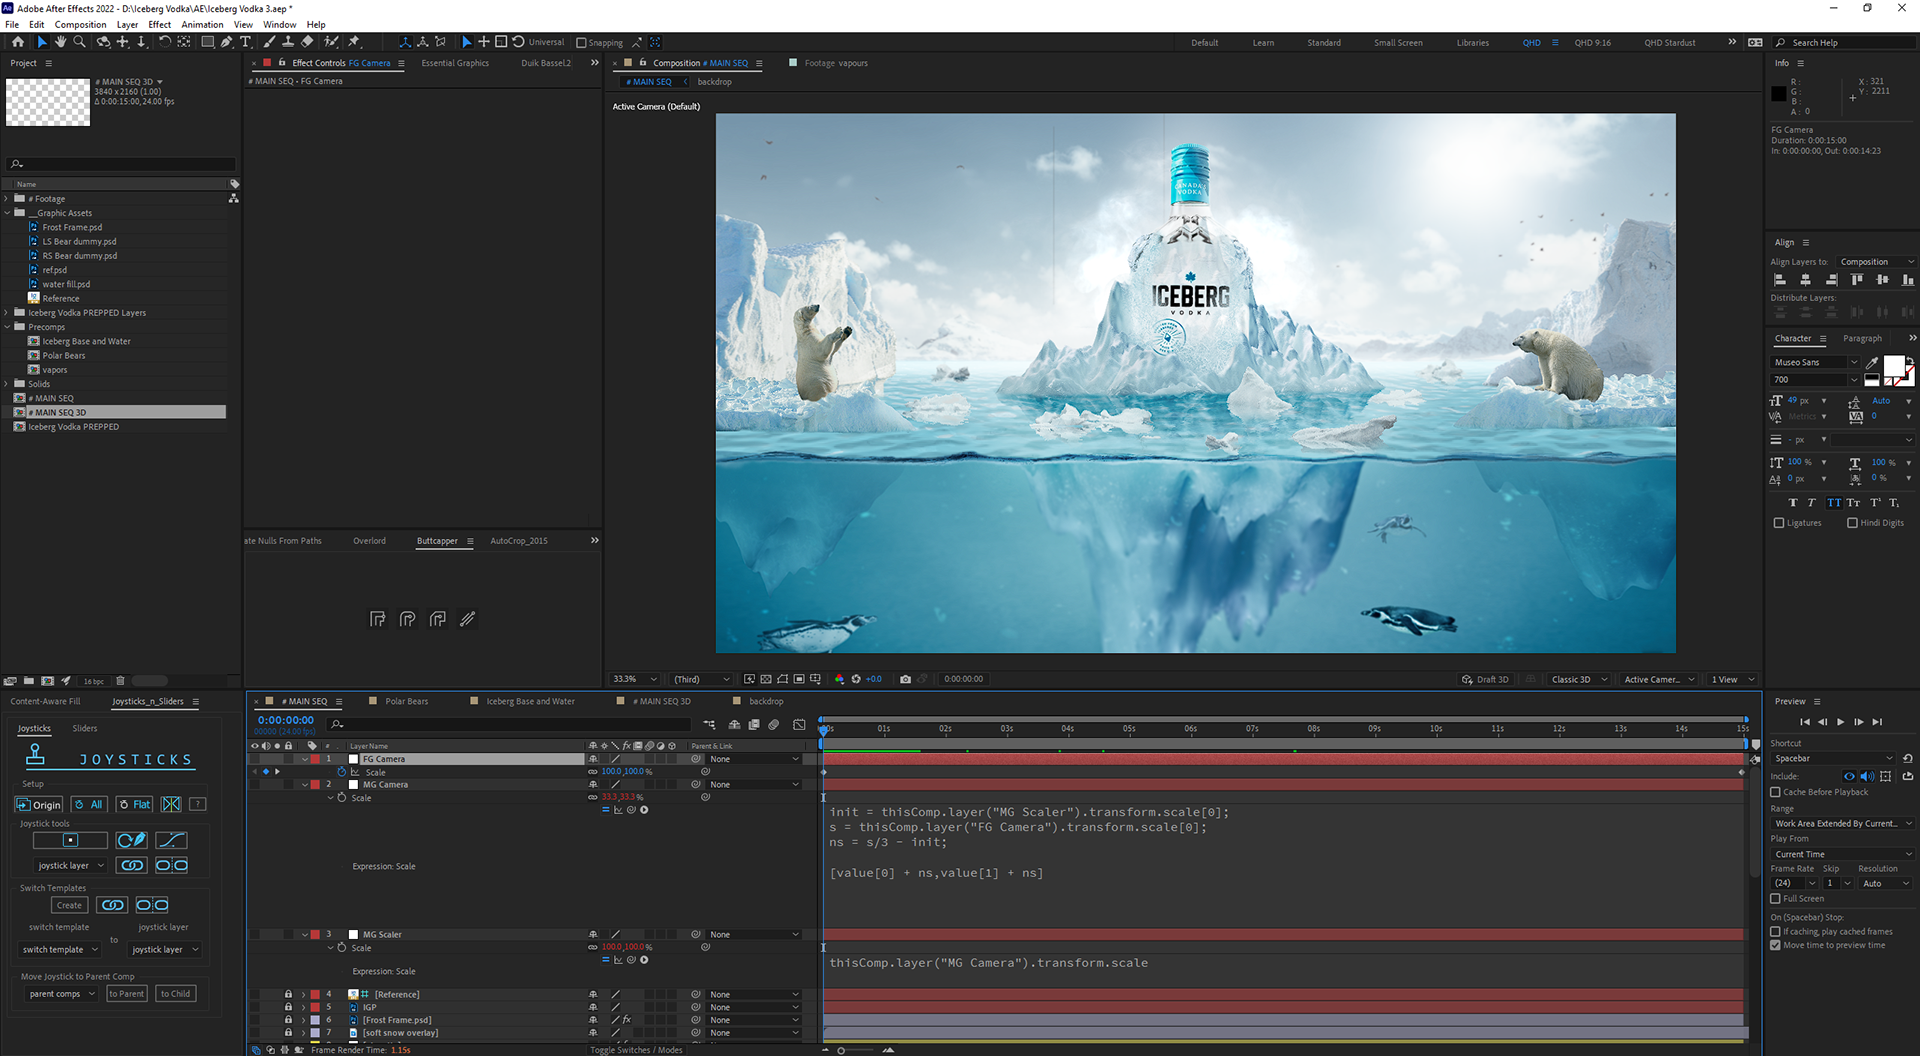Go to Home screen icon
The image size is (1920, 1056).
(17, 42)
